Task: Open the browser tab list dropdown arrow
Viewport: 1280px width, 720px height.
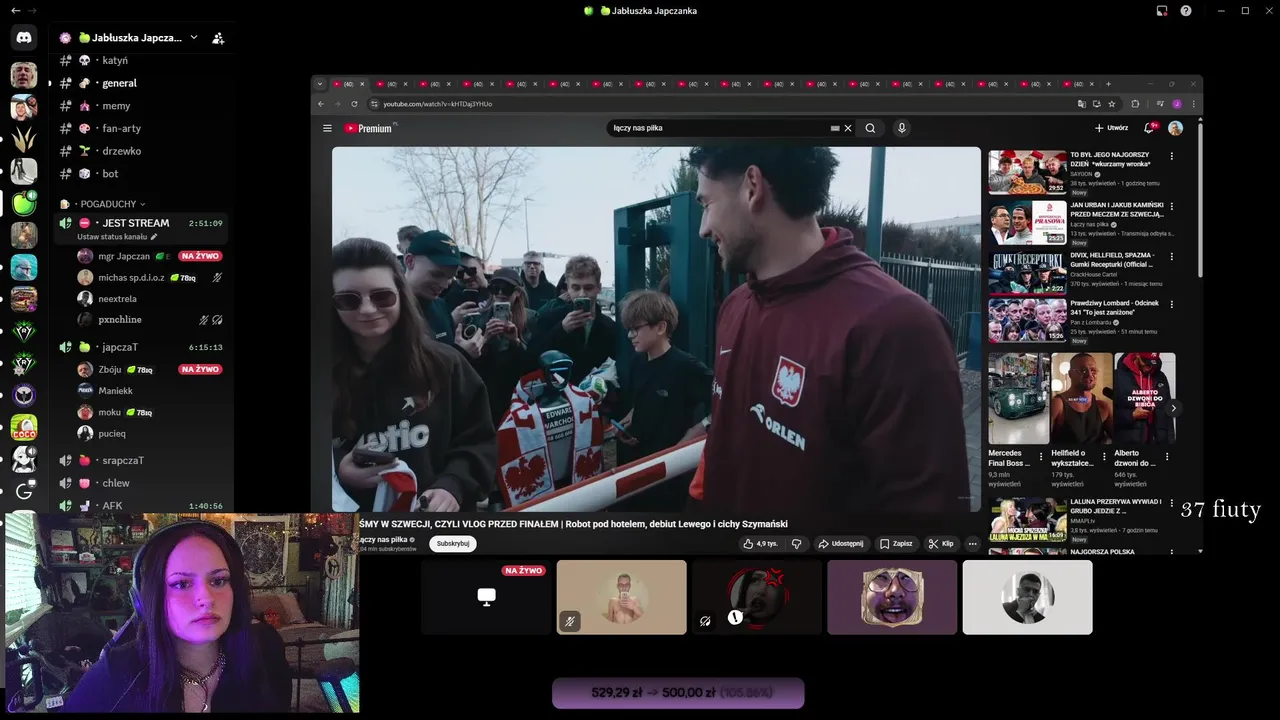Action: (x=320, y=84)
